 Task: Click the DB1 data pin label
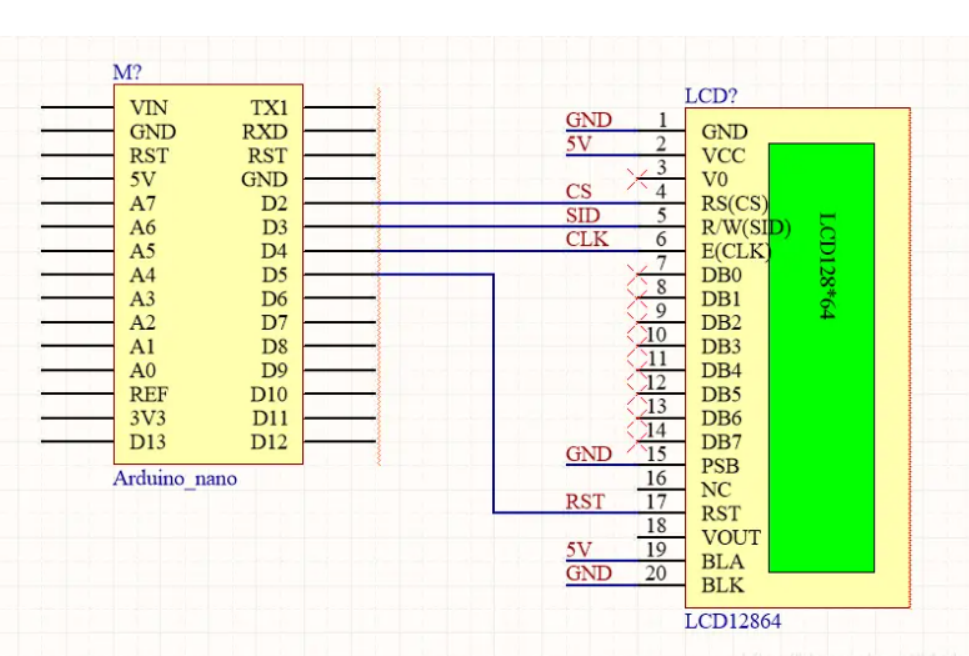tap(721, 299)
